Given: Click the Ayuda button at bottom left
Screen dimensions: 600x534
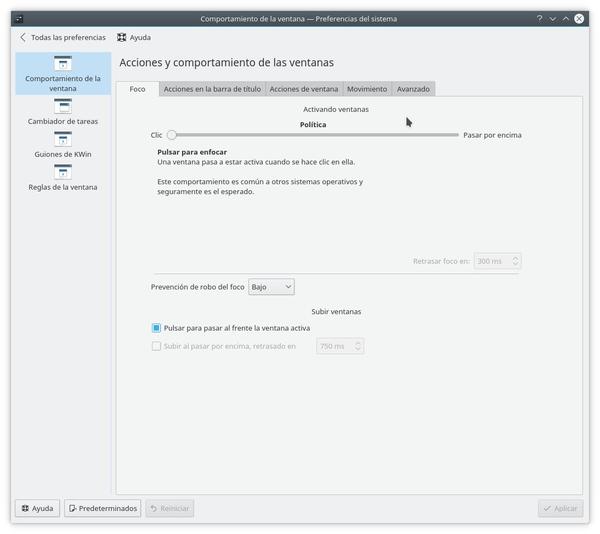Looking at the screenshot, I should [x=38, y=508].
